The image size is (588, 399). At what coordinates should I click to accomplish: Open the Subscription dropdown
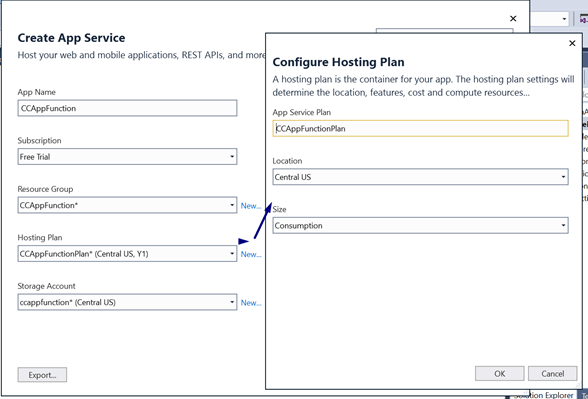[127, 156]
